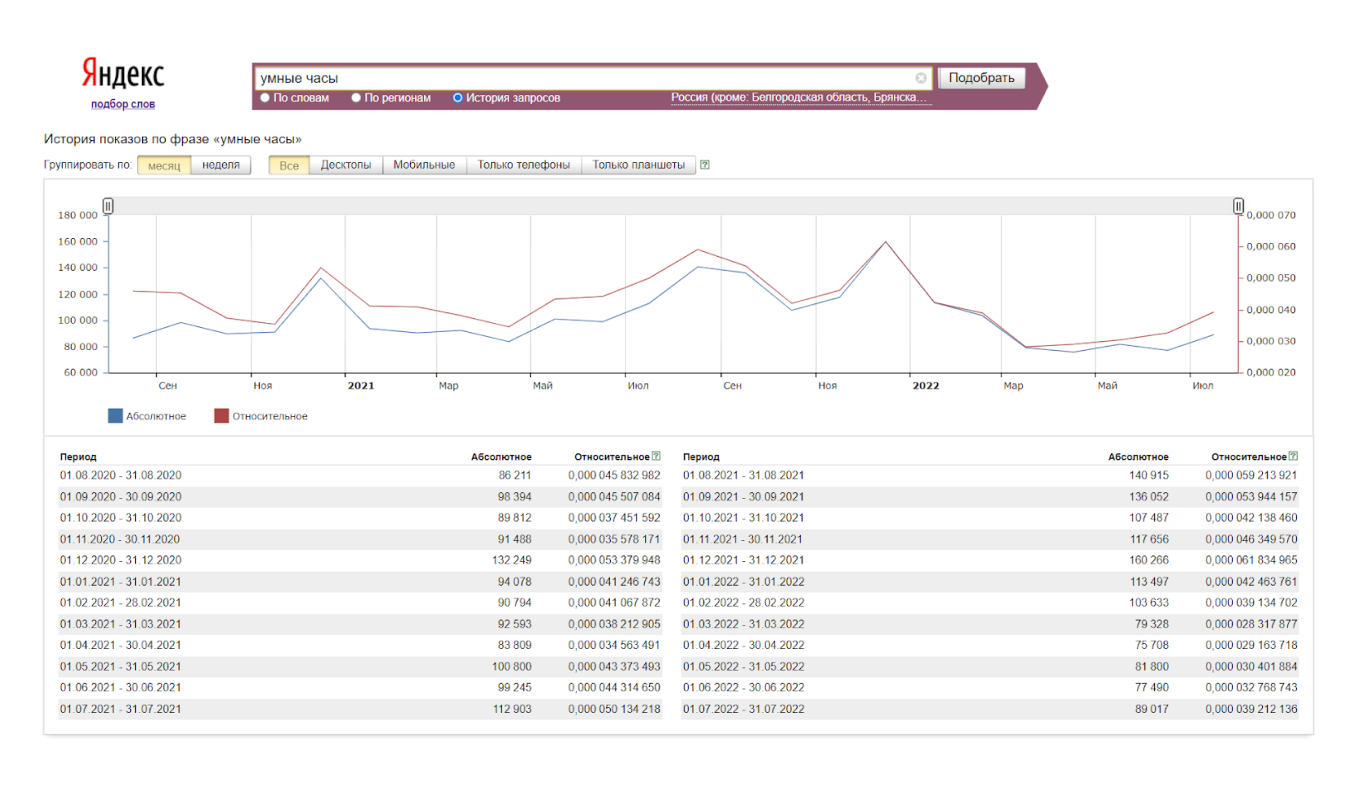
Task: Click the 2021 label on chart axis
Action: point(360,385)
